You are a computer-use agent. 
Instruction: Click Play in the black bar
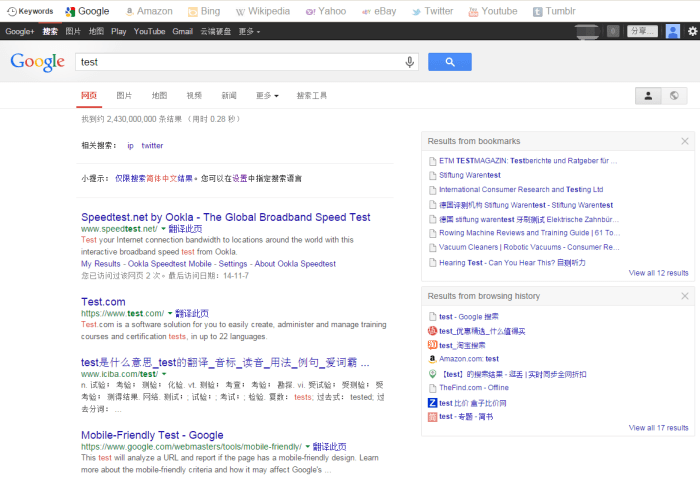119,31
